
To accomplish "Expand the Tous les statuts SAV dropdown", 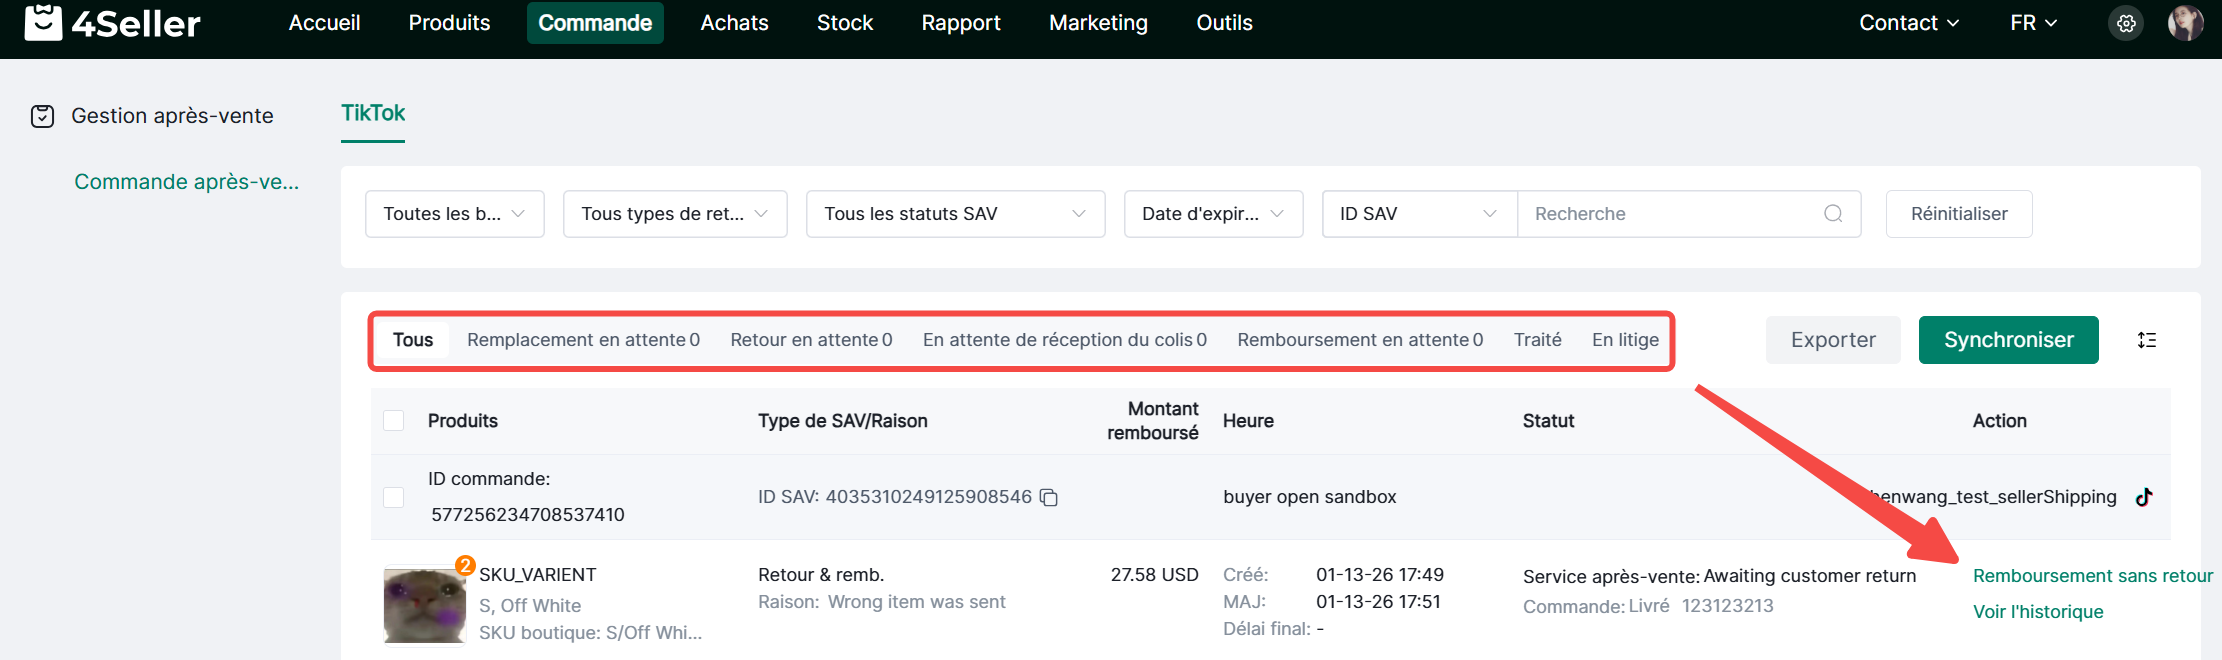I will pyautogui.click(x=955, y=214).
